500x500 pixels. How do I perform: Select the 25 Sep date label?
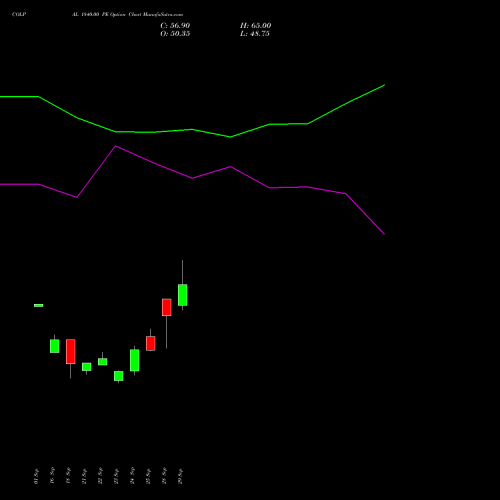(148, 476)
